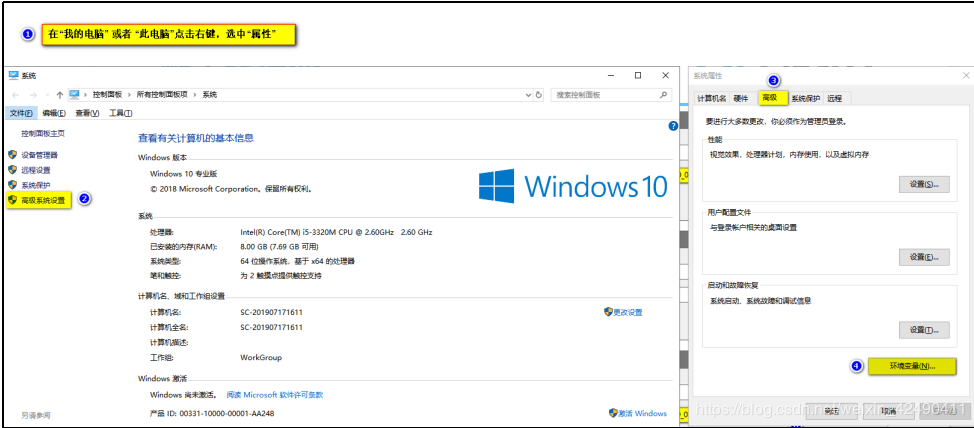Click the search magnifier icon
The width and height of the screenshot is (974, 428).
(663, 95)
